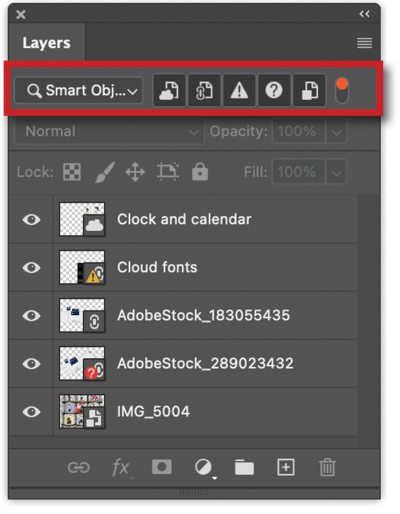Close the Layers panel
Viewport: 400px width, 514px height.
pyautogui.click(x=21, y=14)
